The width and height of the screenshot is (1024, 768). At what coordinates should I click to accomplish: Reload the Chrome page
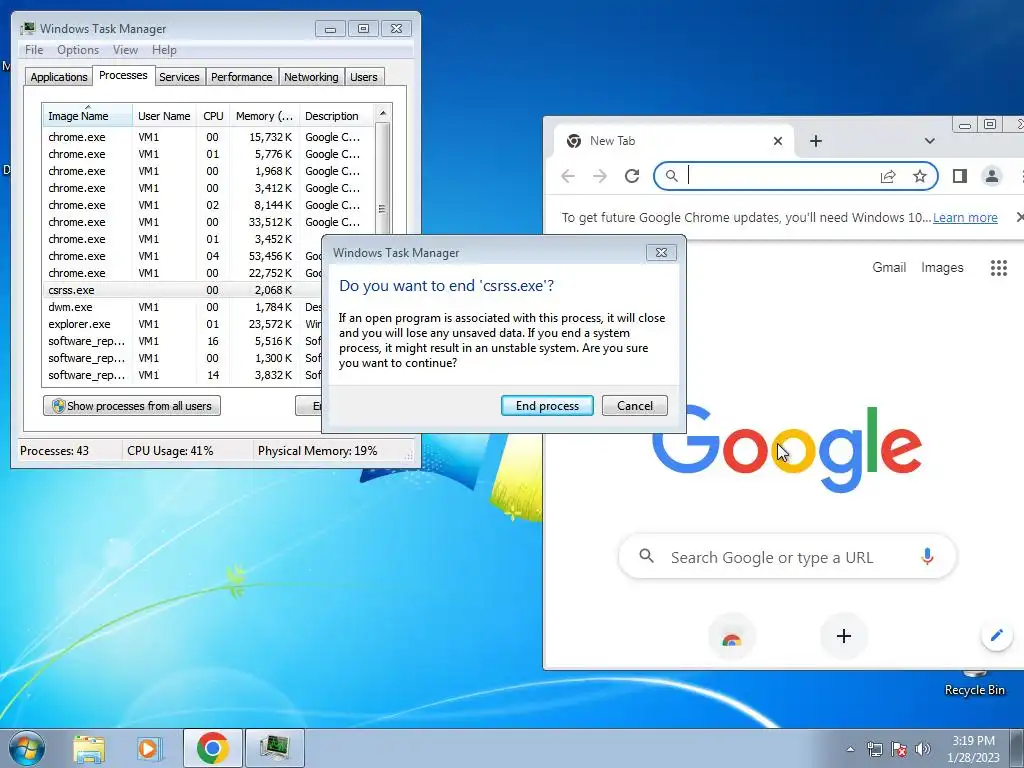(x=632, y=176)
